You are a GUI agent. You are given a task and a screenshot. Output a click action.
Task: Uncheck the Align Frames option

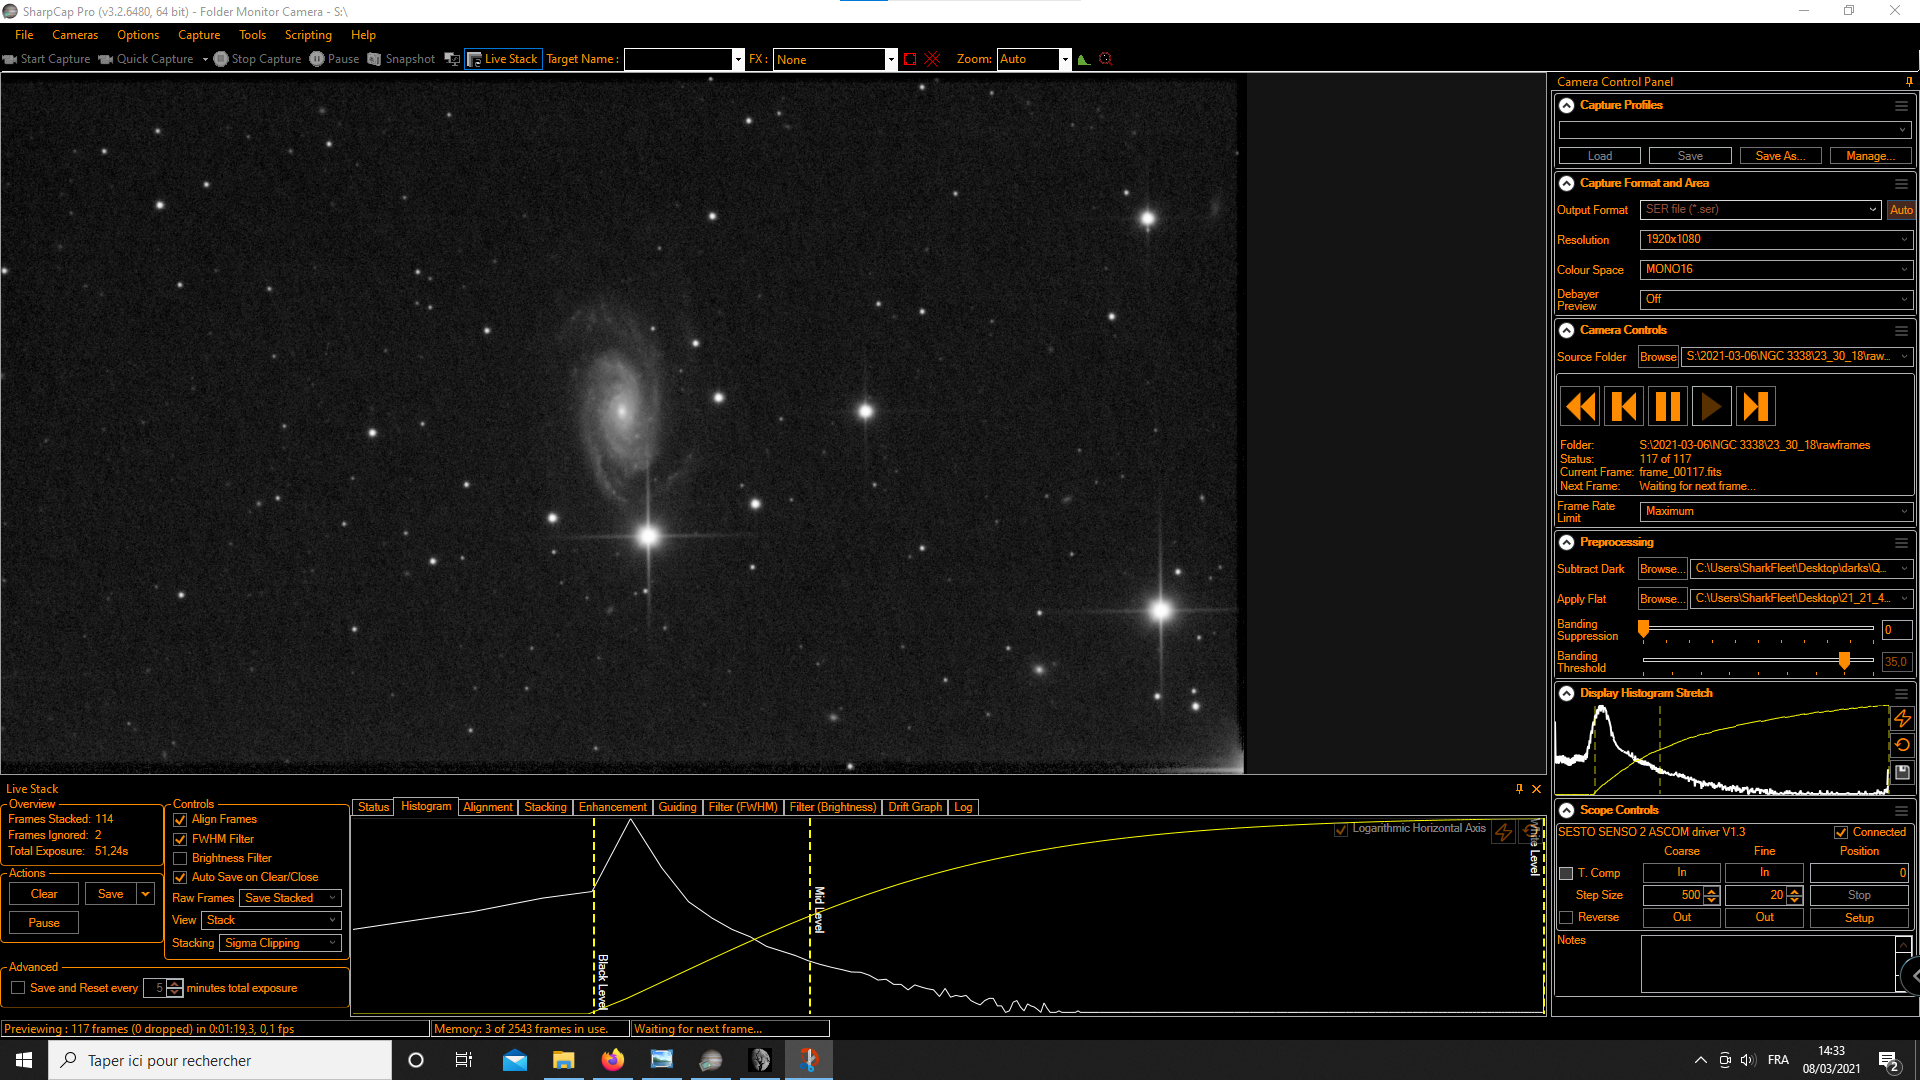(180, 820)
